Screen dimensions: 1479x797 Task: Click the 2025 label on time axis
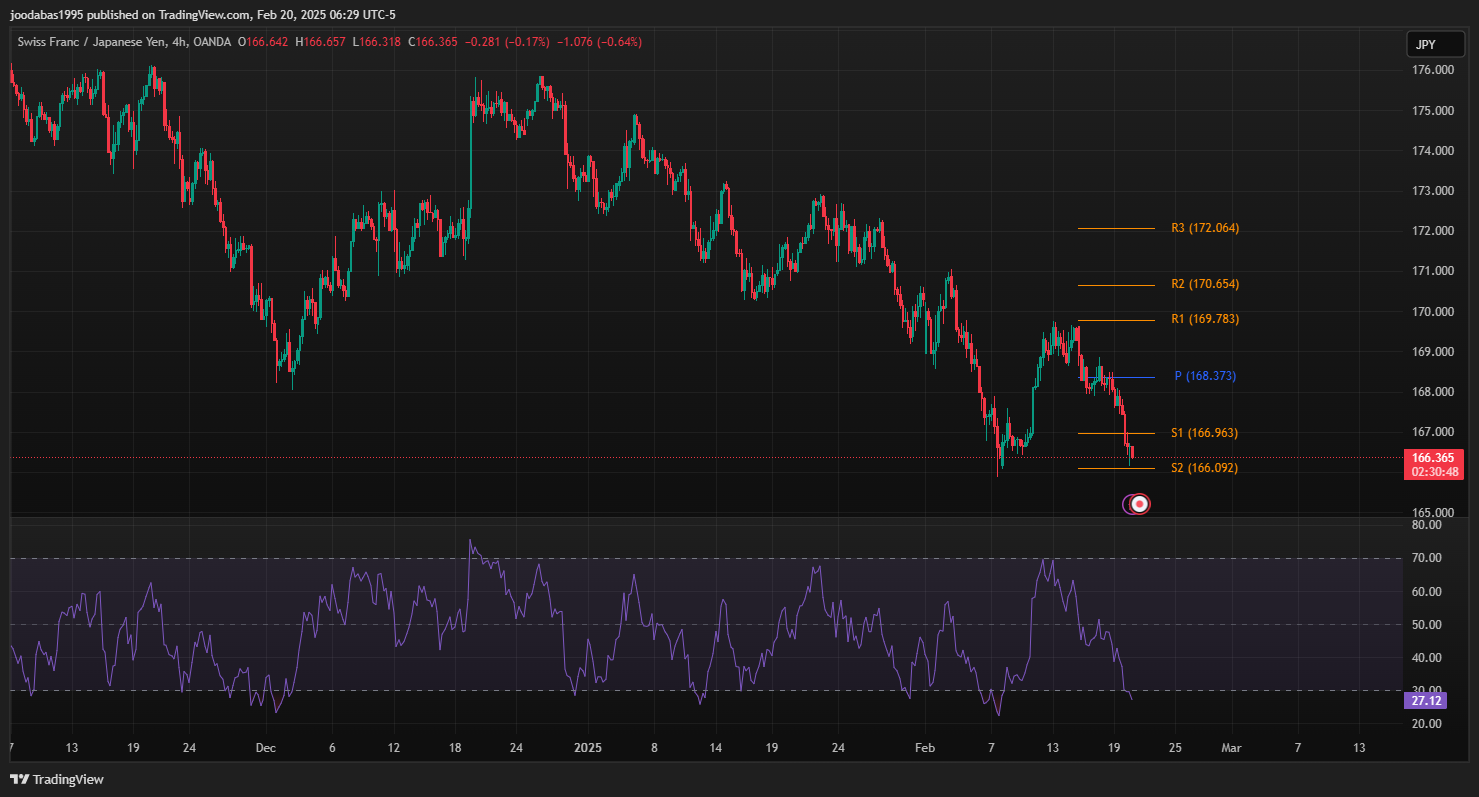click(x=588, y=747)
